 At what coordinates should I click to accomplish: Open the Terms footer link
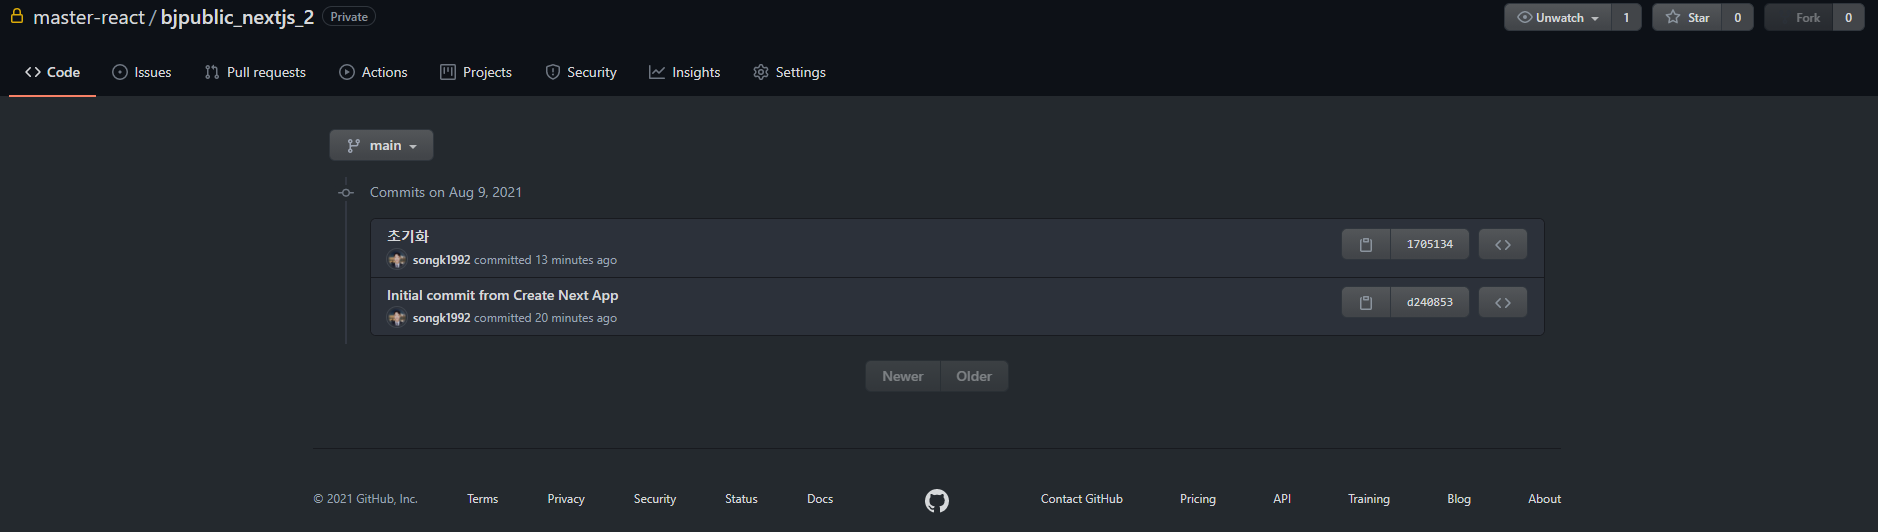(482, 499)
